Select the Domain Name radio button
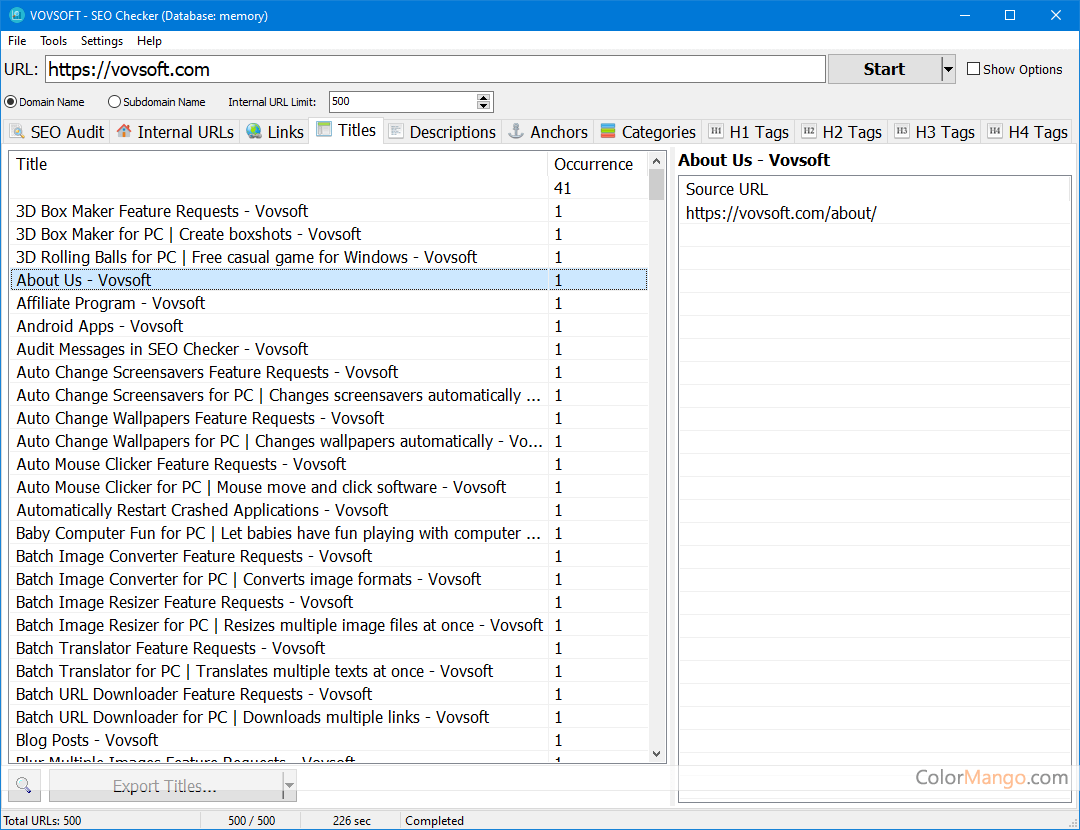 tap(11, 102)
